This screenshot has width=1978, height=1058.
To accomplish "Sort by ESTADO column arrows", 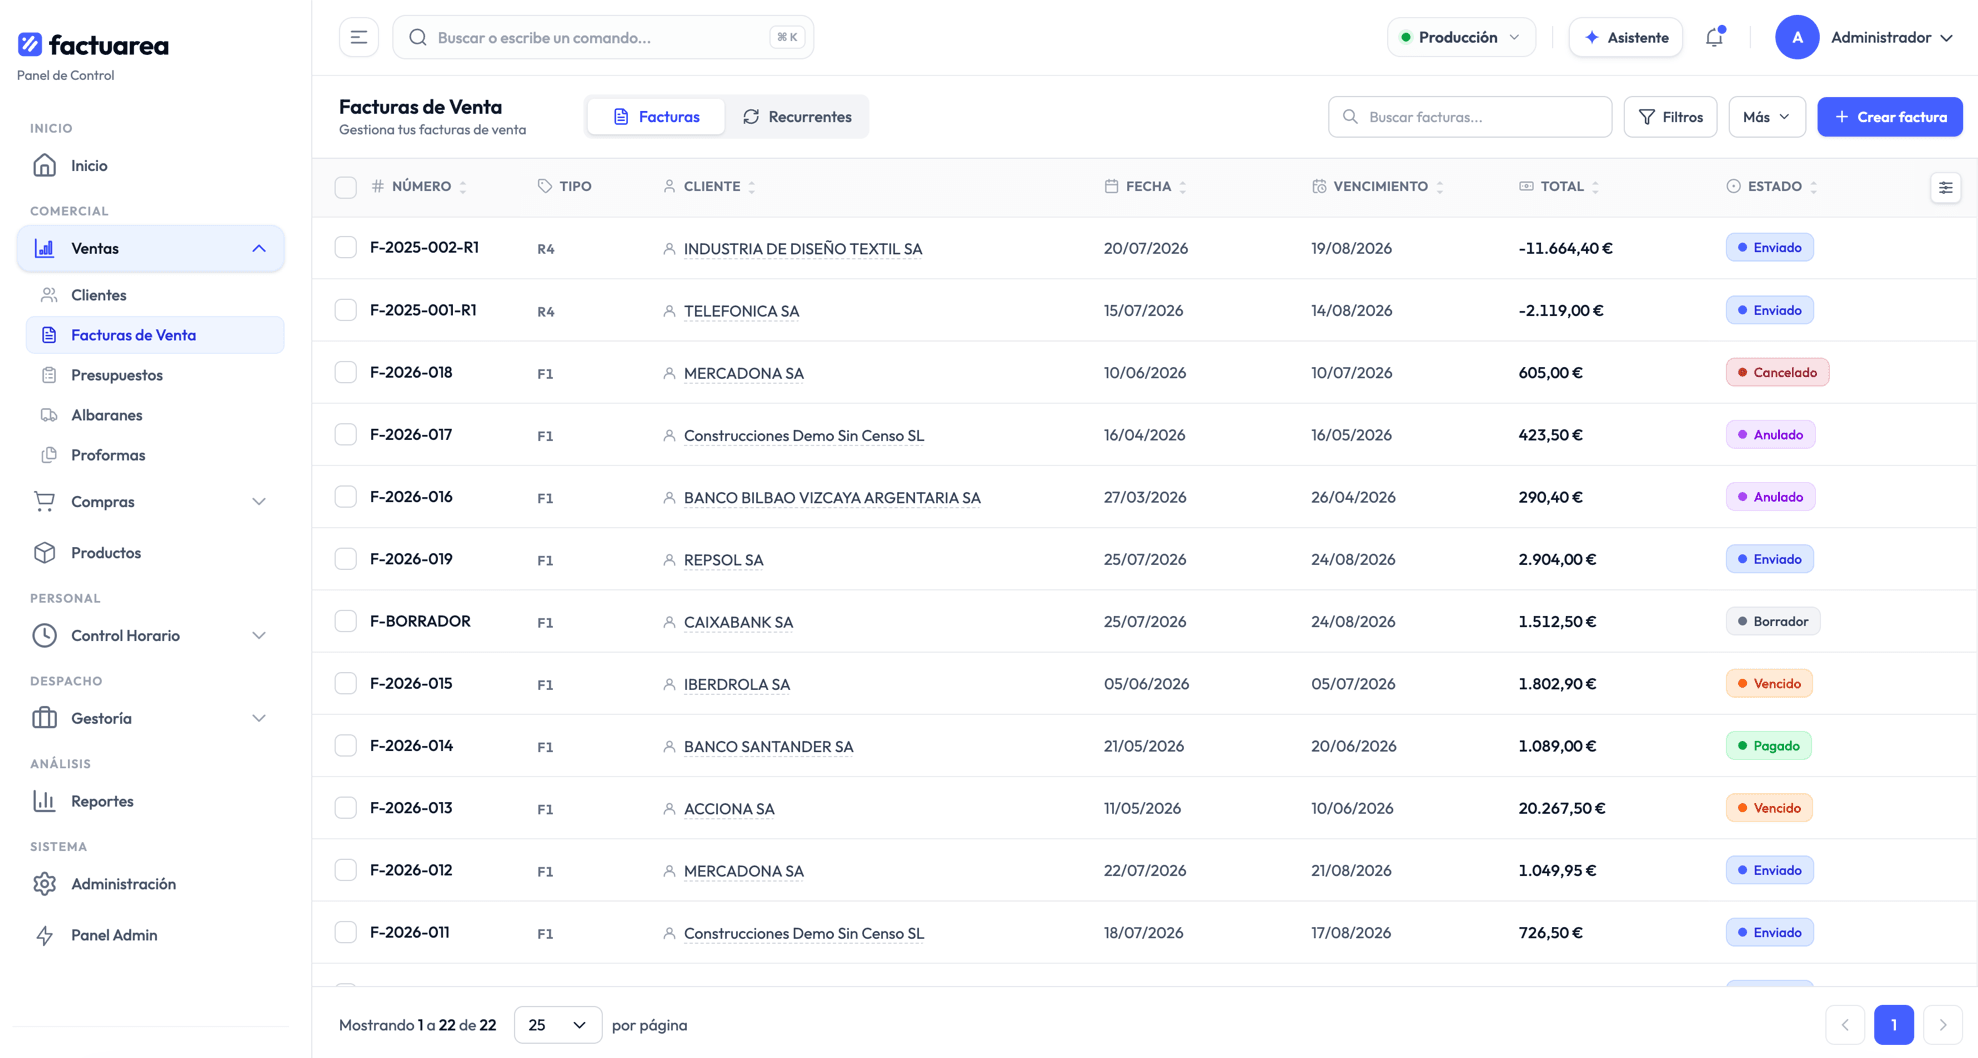I will pyautogui.click(x=1814, y=187).
